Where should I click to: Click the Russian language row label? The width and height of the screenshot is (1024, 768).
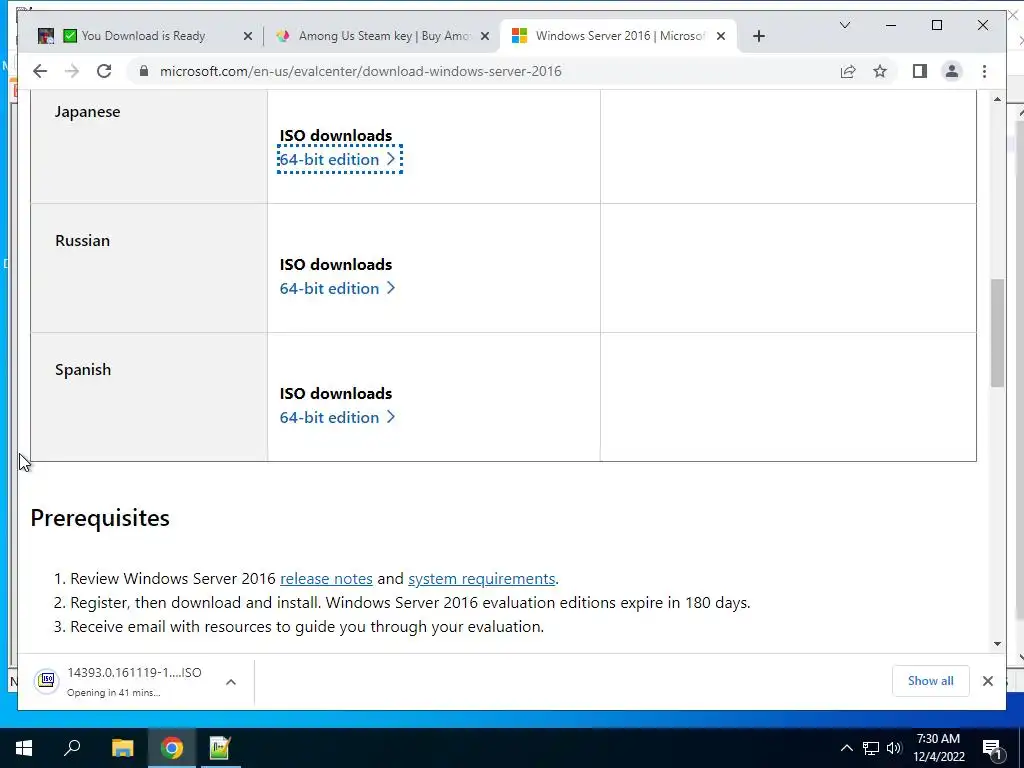(x=82, y=240)
